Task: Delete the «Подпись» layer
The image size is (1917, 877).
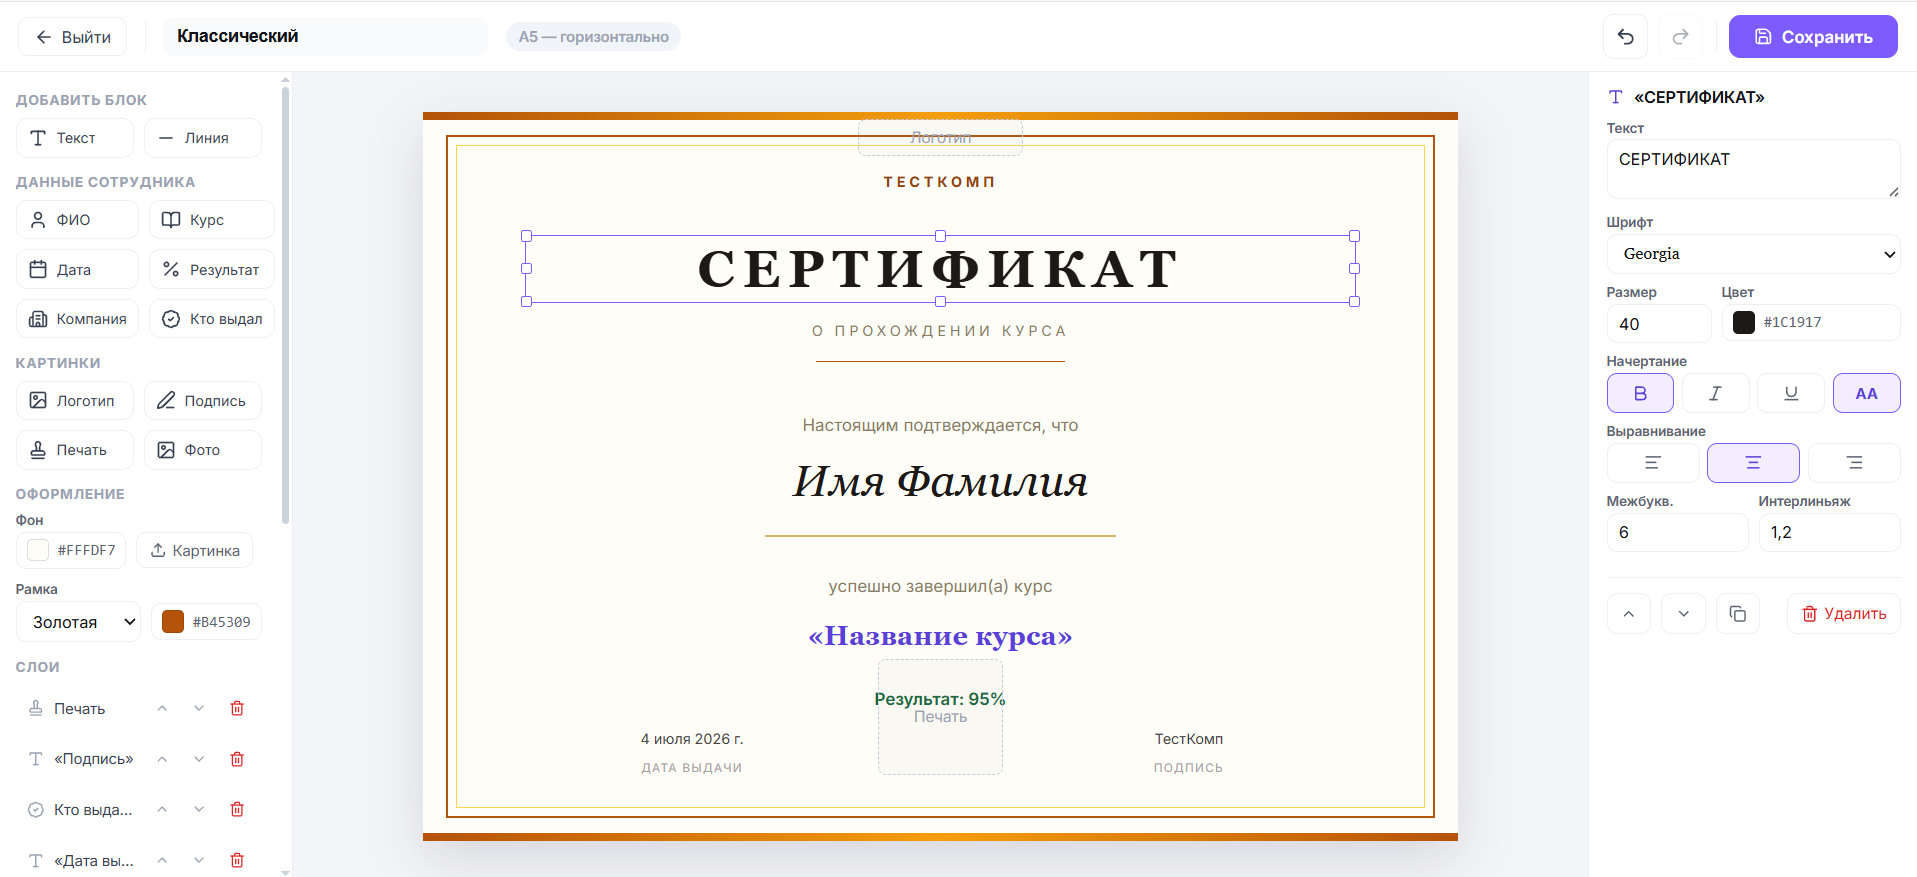Action: coord(237,759)
